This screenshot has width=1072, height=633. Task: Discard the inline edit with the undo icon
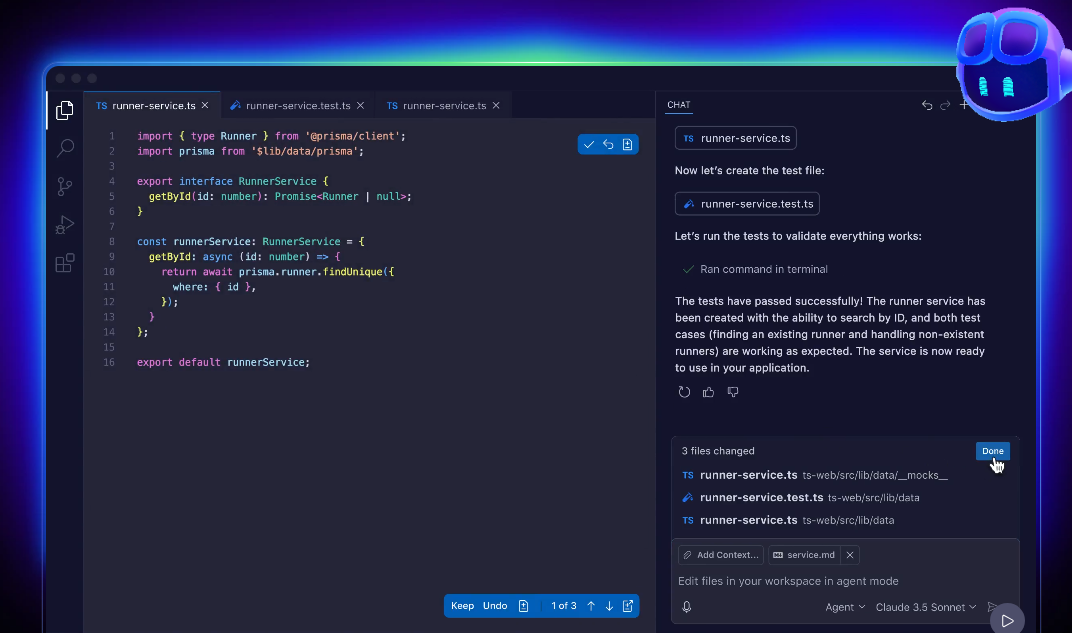tap(608, 144)
